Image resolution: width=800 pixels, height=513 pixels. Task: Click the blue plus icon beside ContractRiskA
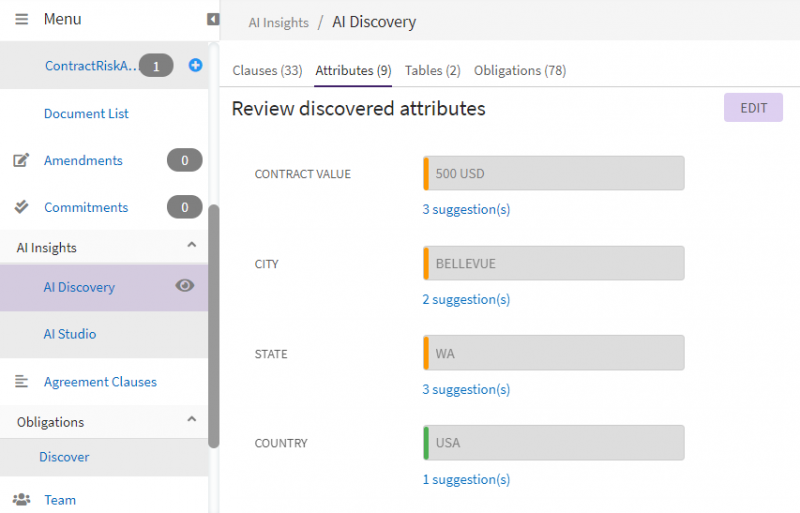[195, 66]
